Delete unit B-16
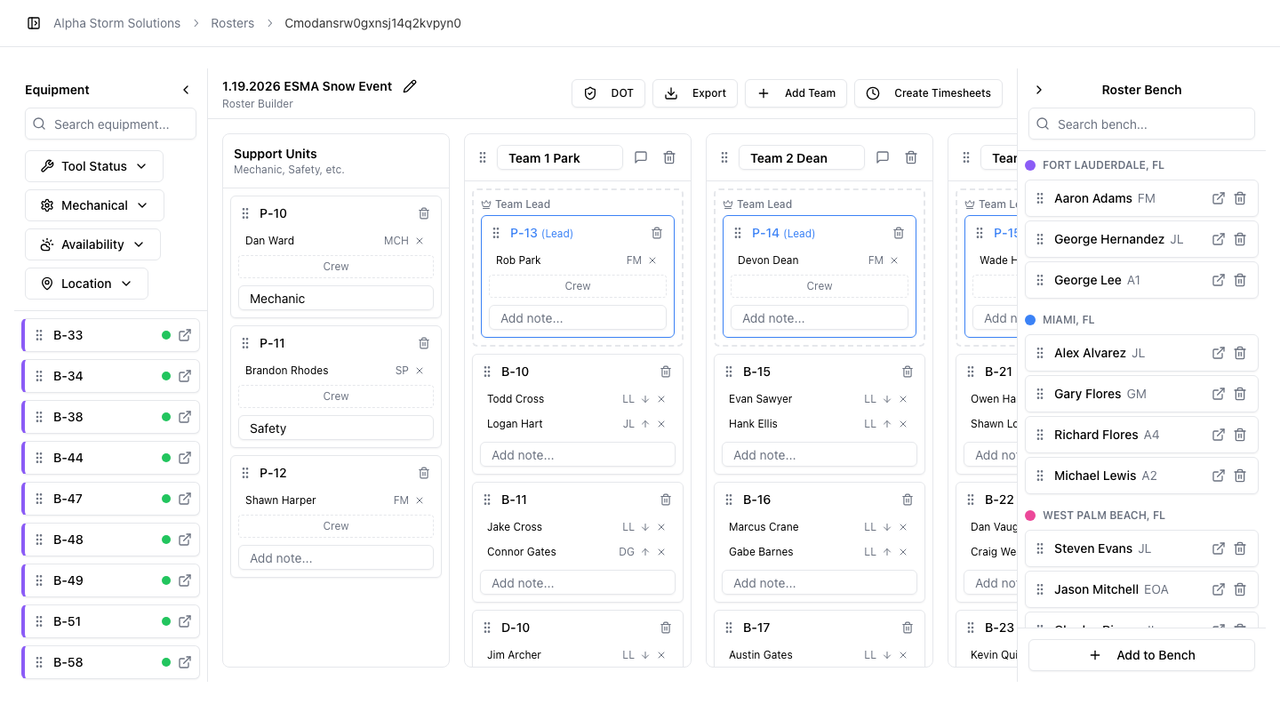Image resolution: width=1280 pixels, height=720 pixels. [x=908, y=499]
